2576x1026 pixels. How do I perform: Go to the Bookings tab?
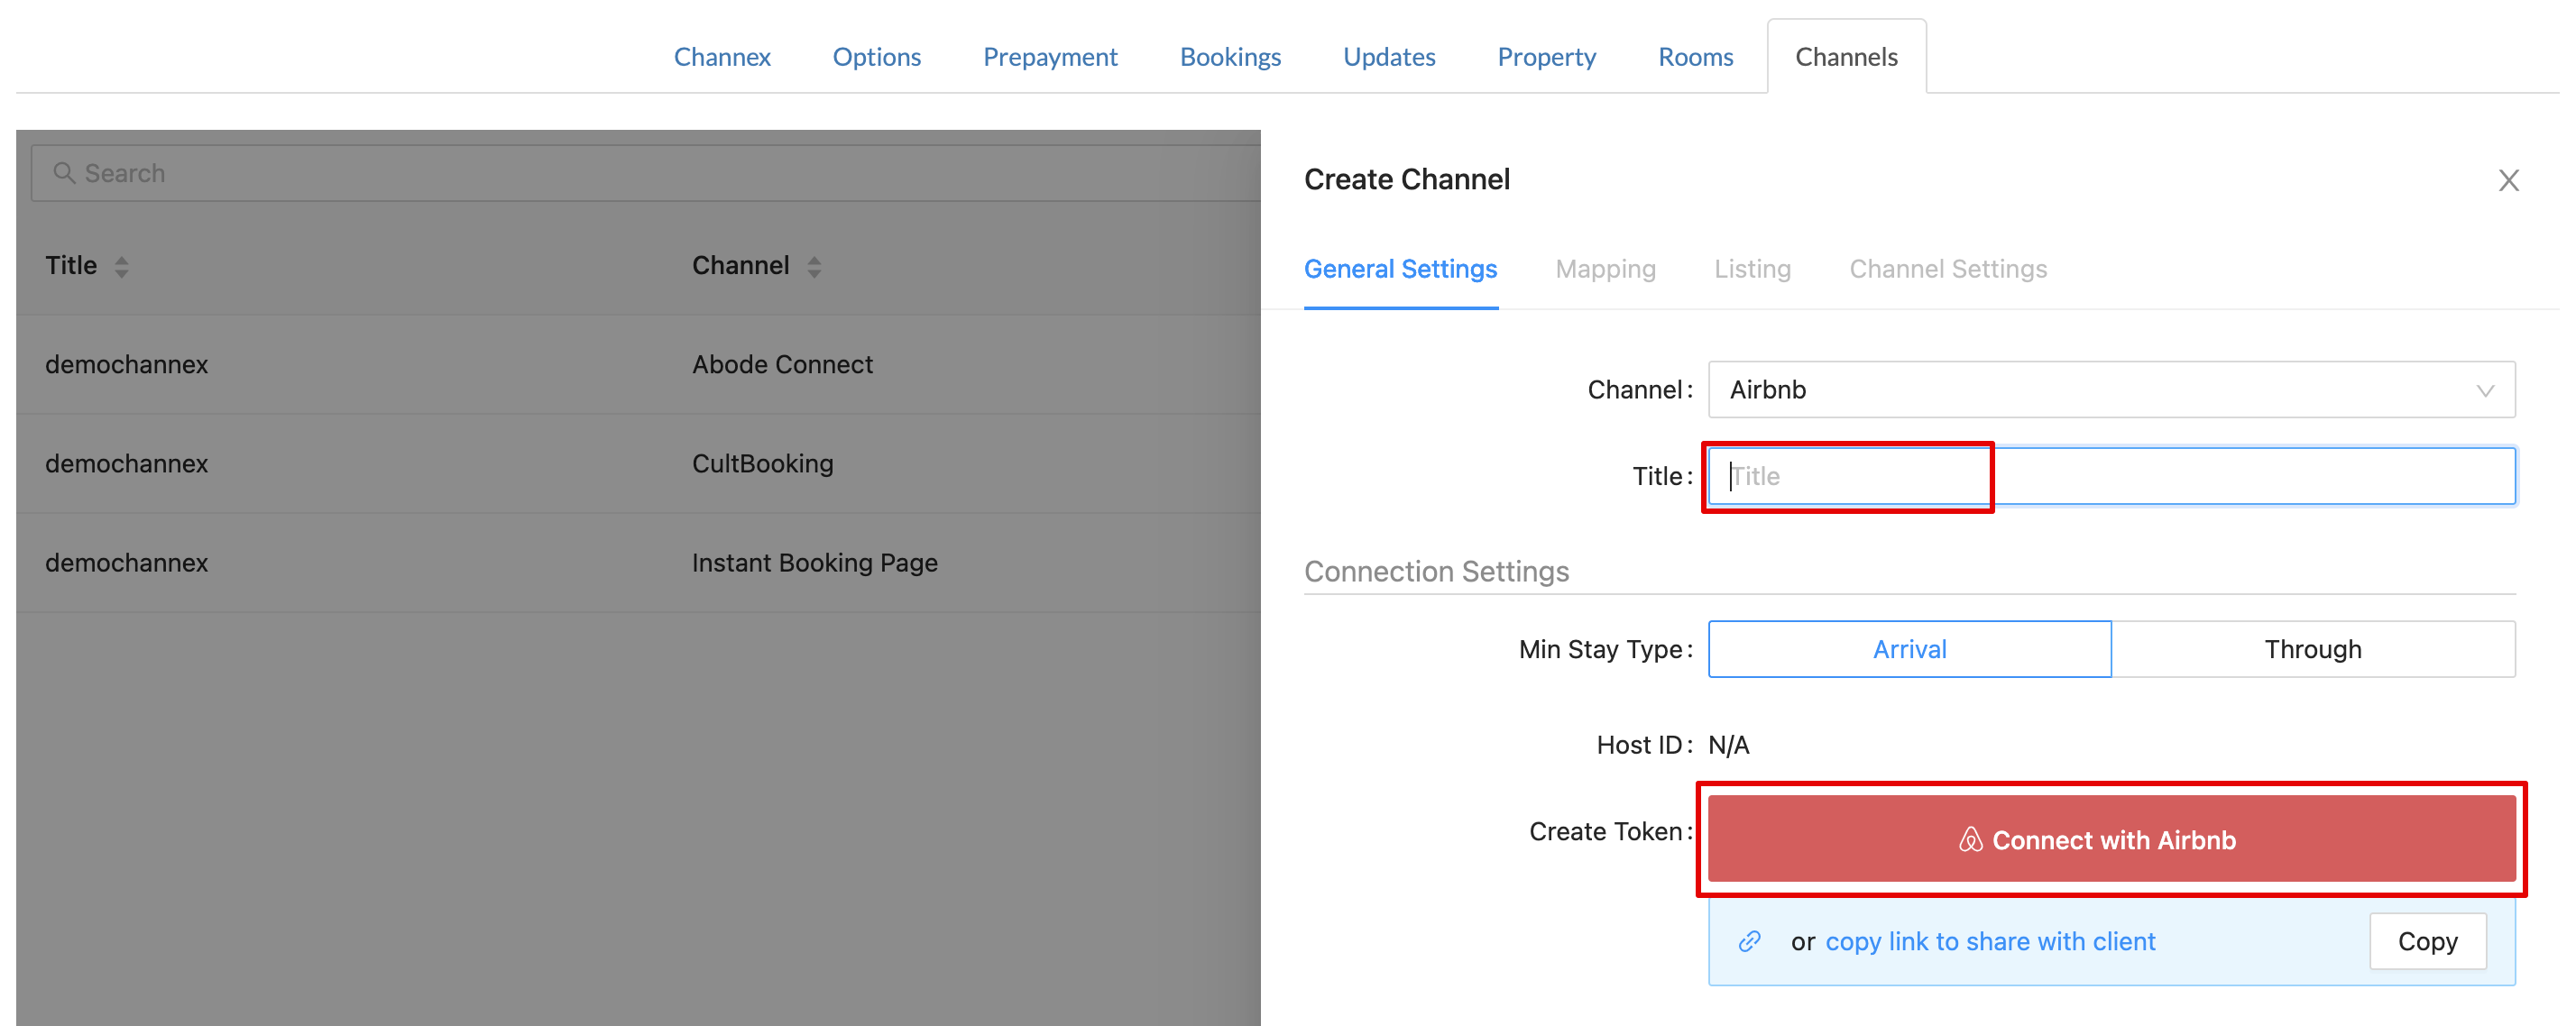[x=1229, y=57]
